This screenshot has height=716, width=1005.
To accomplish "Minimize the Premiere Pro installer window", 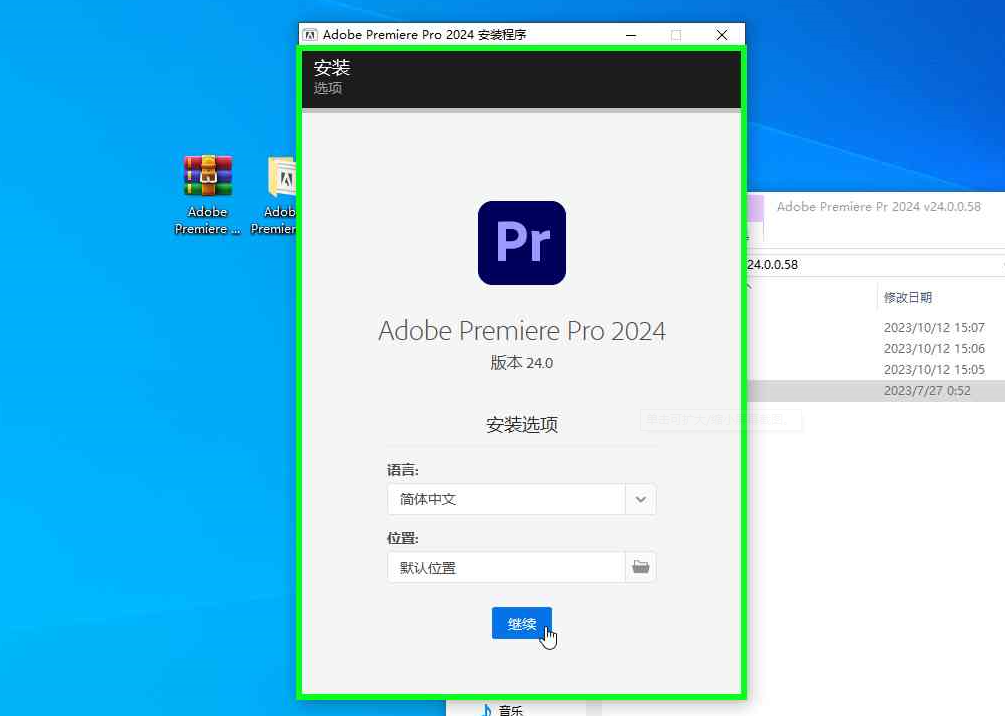I will (x=631, y=35).
